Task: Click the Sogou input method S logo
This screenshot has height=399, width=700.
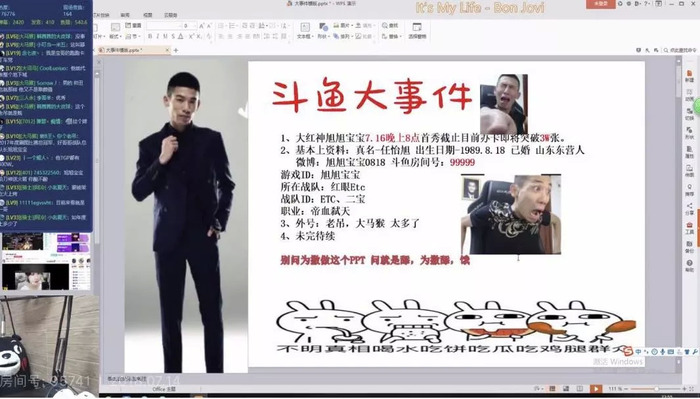Action: (629, 351)
